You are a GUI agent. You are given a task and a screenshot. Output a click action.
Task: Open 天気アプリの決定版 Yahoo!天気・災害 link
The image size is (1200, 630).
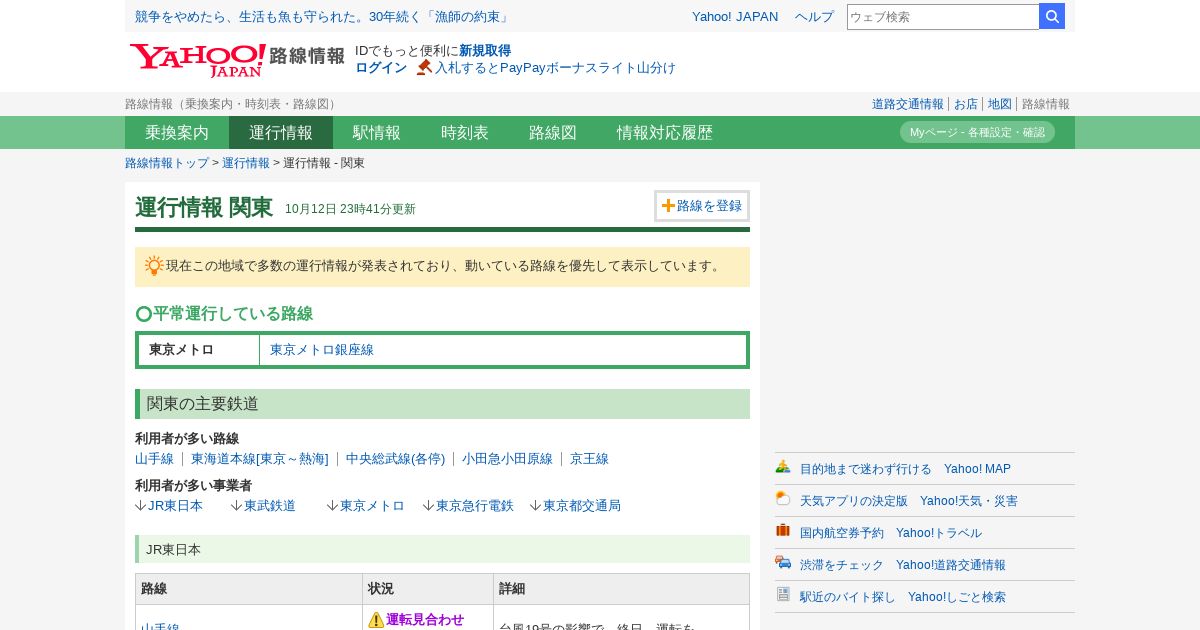(x=909, y=501)
